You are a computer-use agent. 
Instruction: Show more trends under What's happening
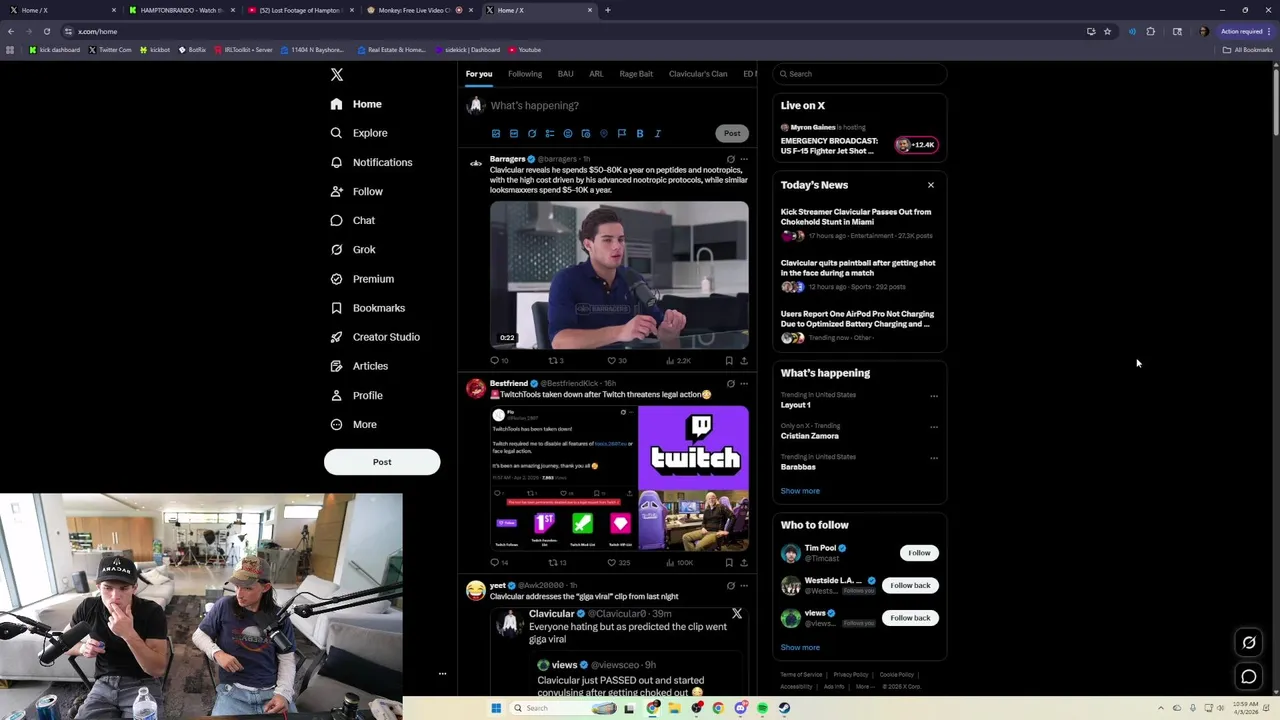tap(800, 491)
